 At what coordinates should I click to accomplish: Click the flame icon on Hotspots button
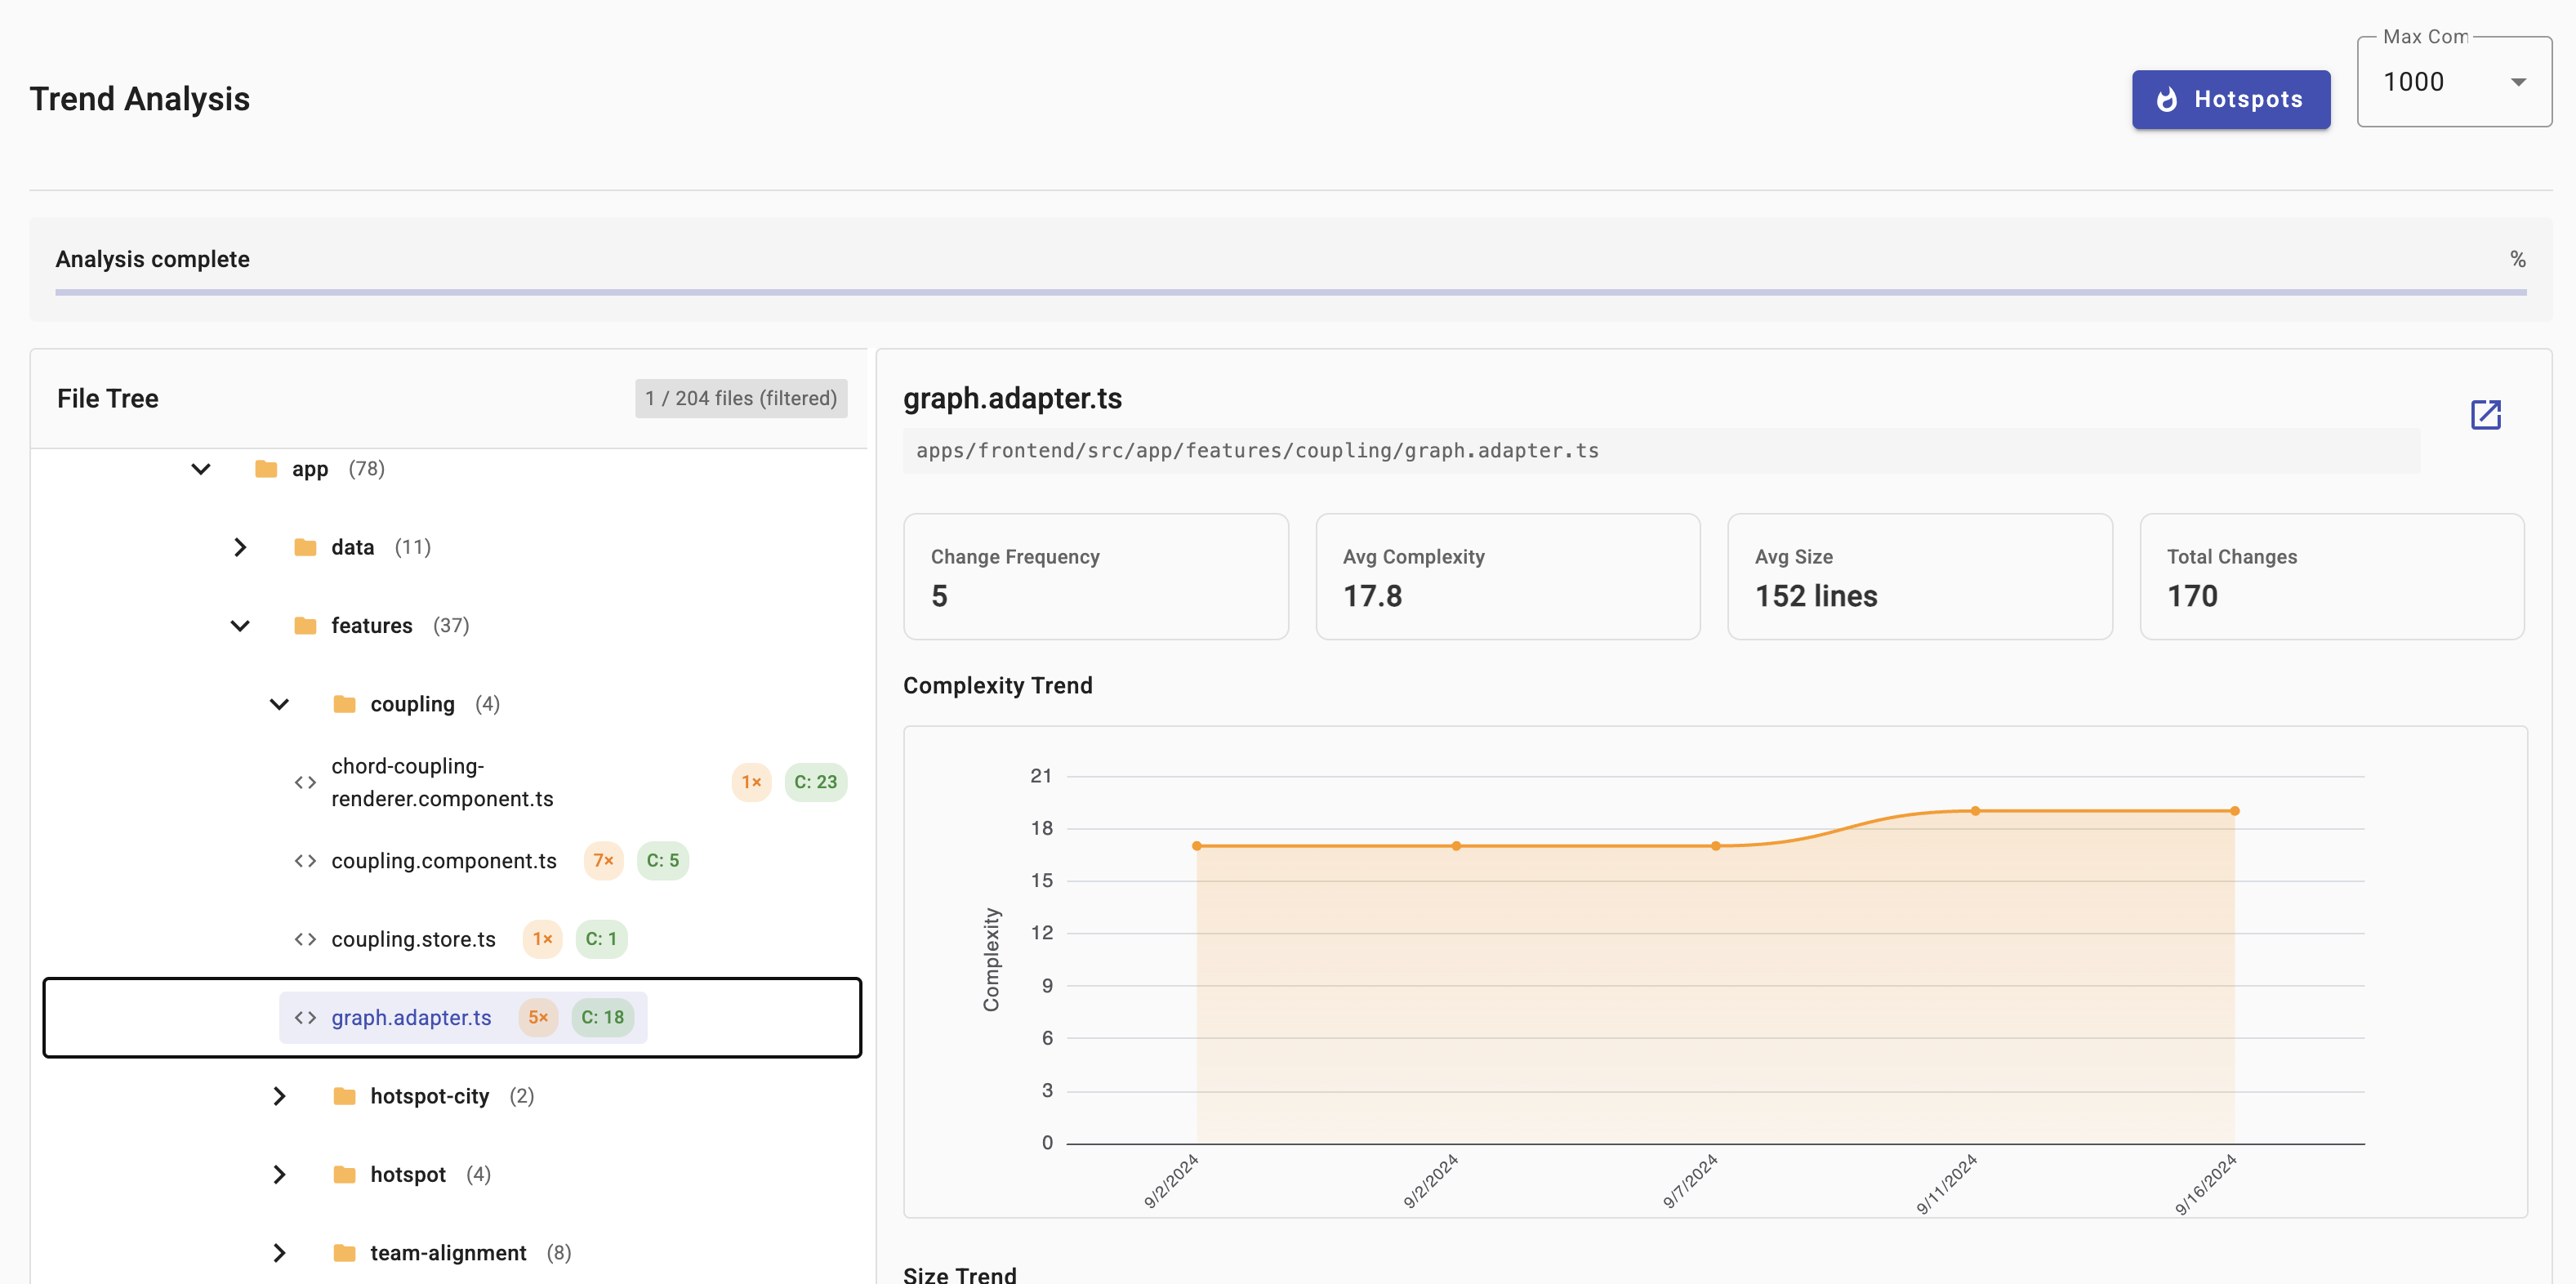pos(2167,100)
